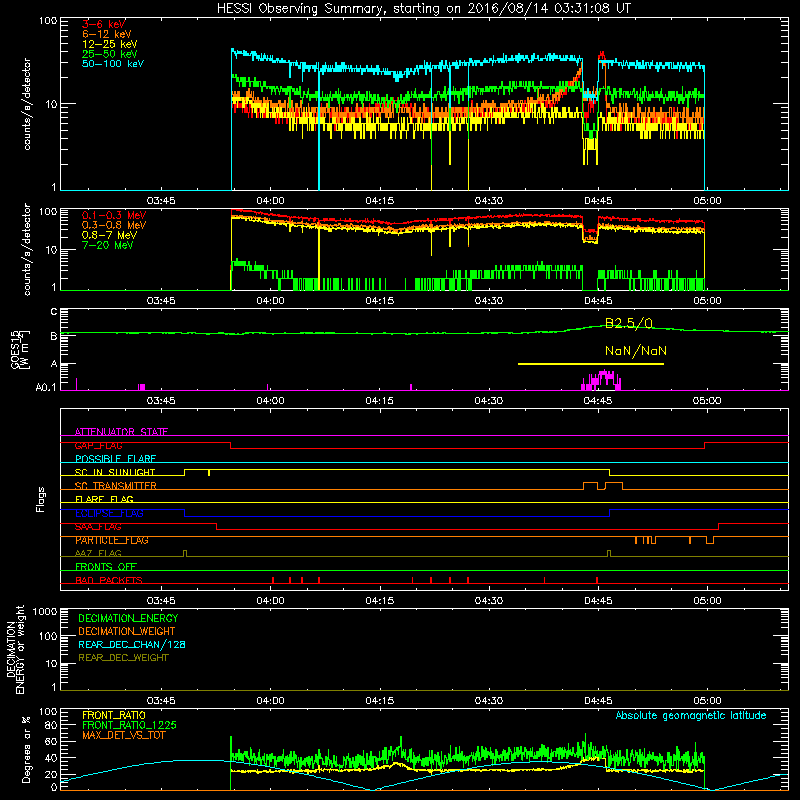The width and height of the screenshot is (800, 800).
Task: Click the 0.1-0.3 MeV legend entry
Action: pyautogui.click(x=114, y=215)
